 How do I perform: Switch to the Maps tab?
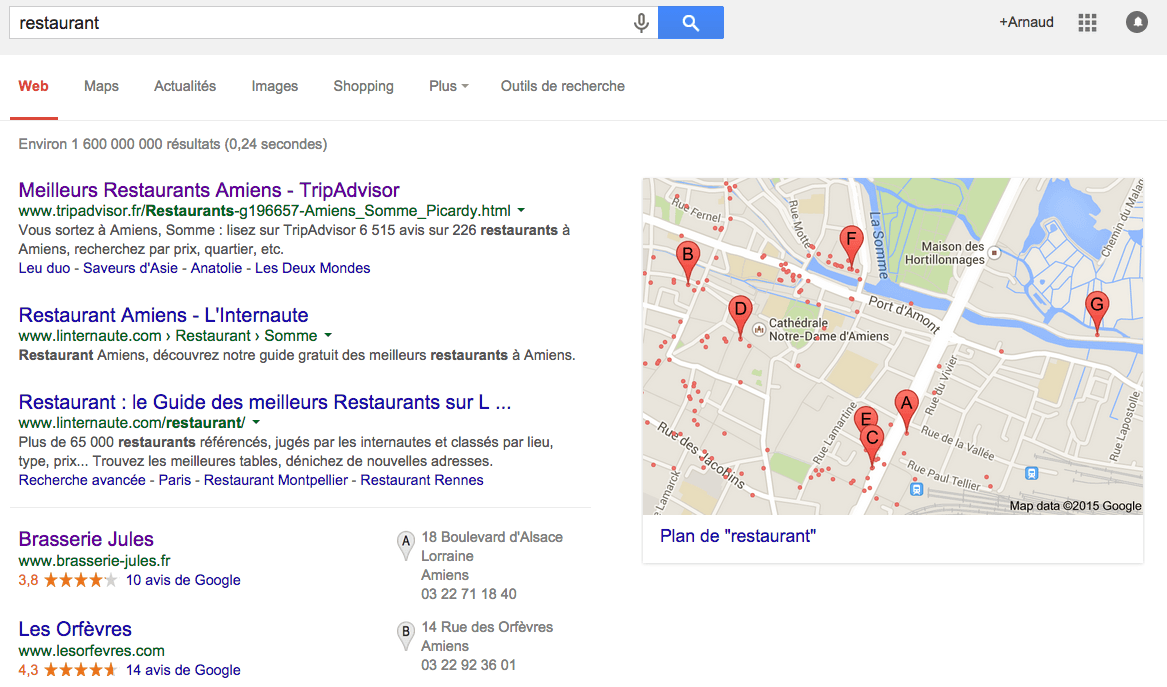click(101, 86)
